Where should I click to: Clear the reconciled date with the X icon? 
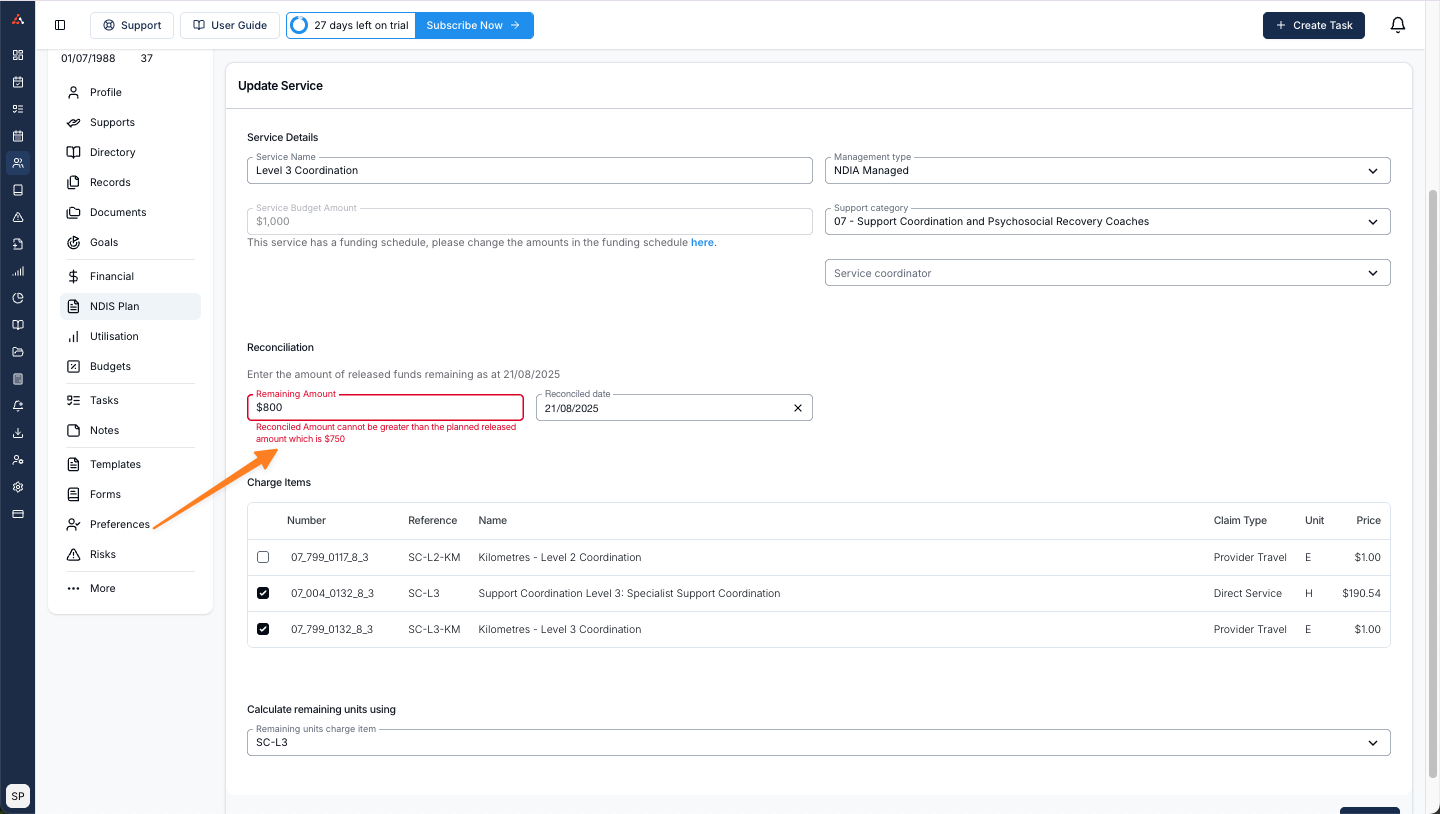(798, 408)
